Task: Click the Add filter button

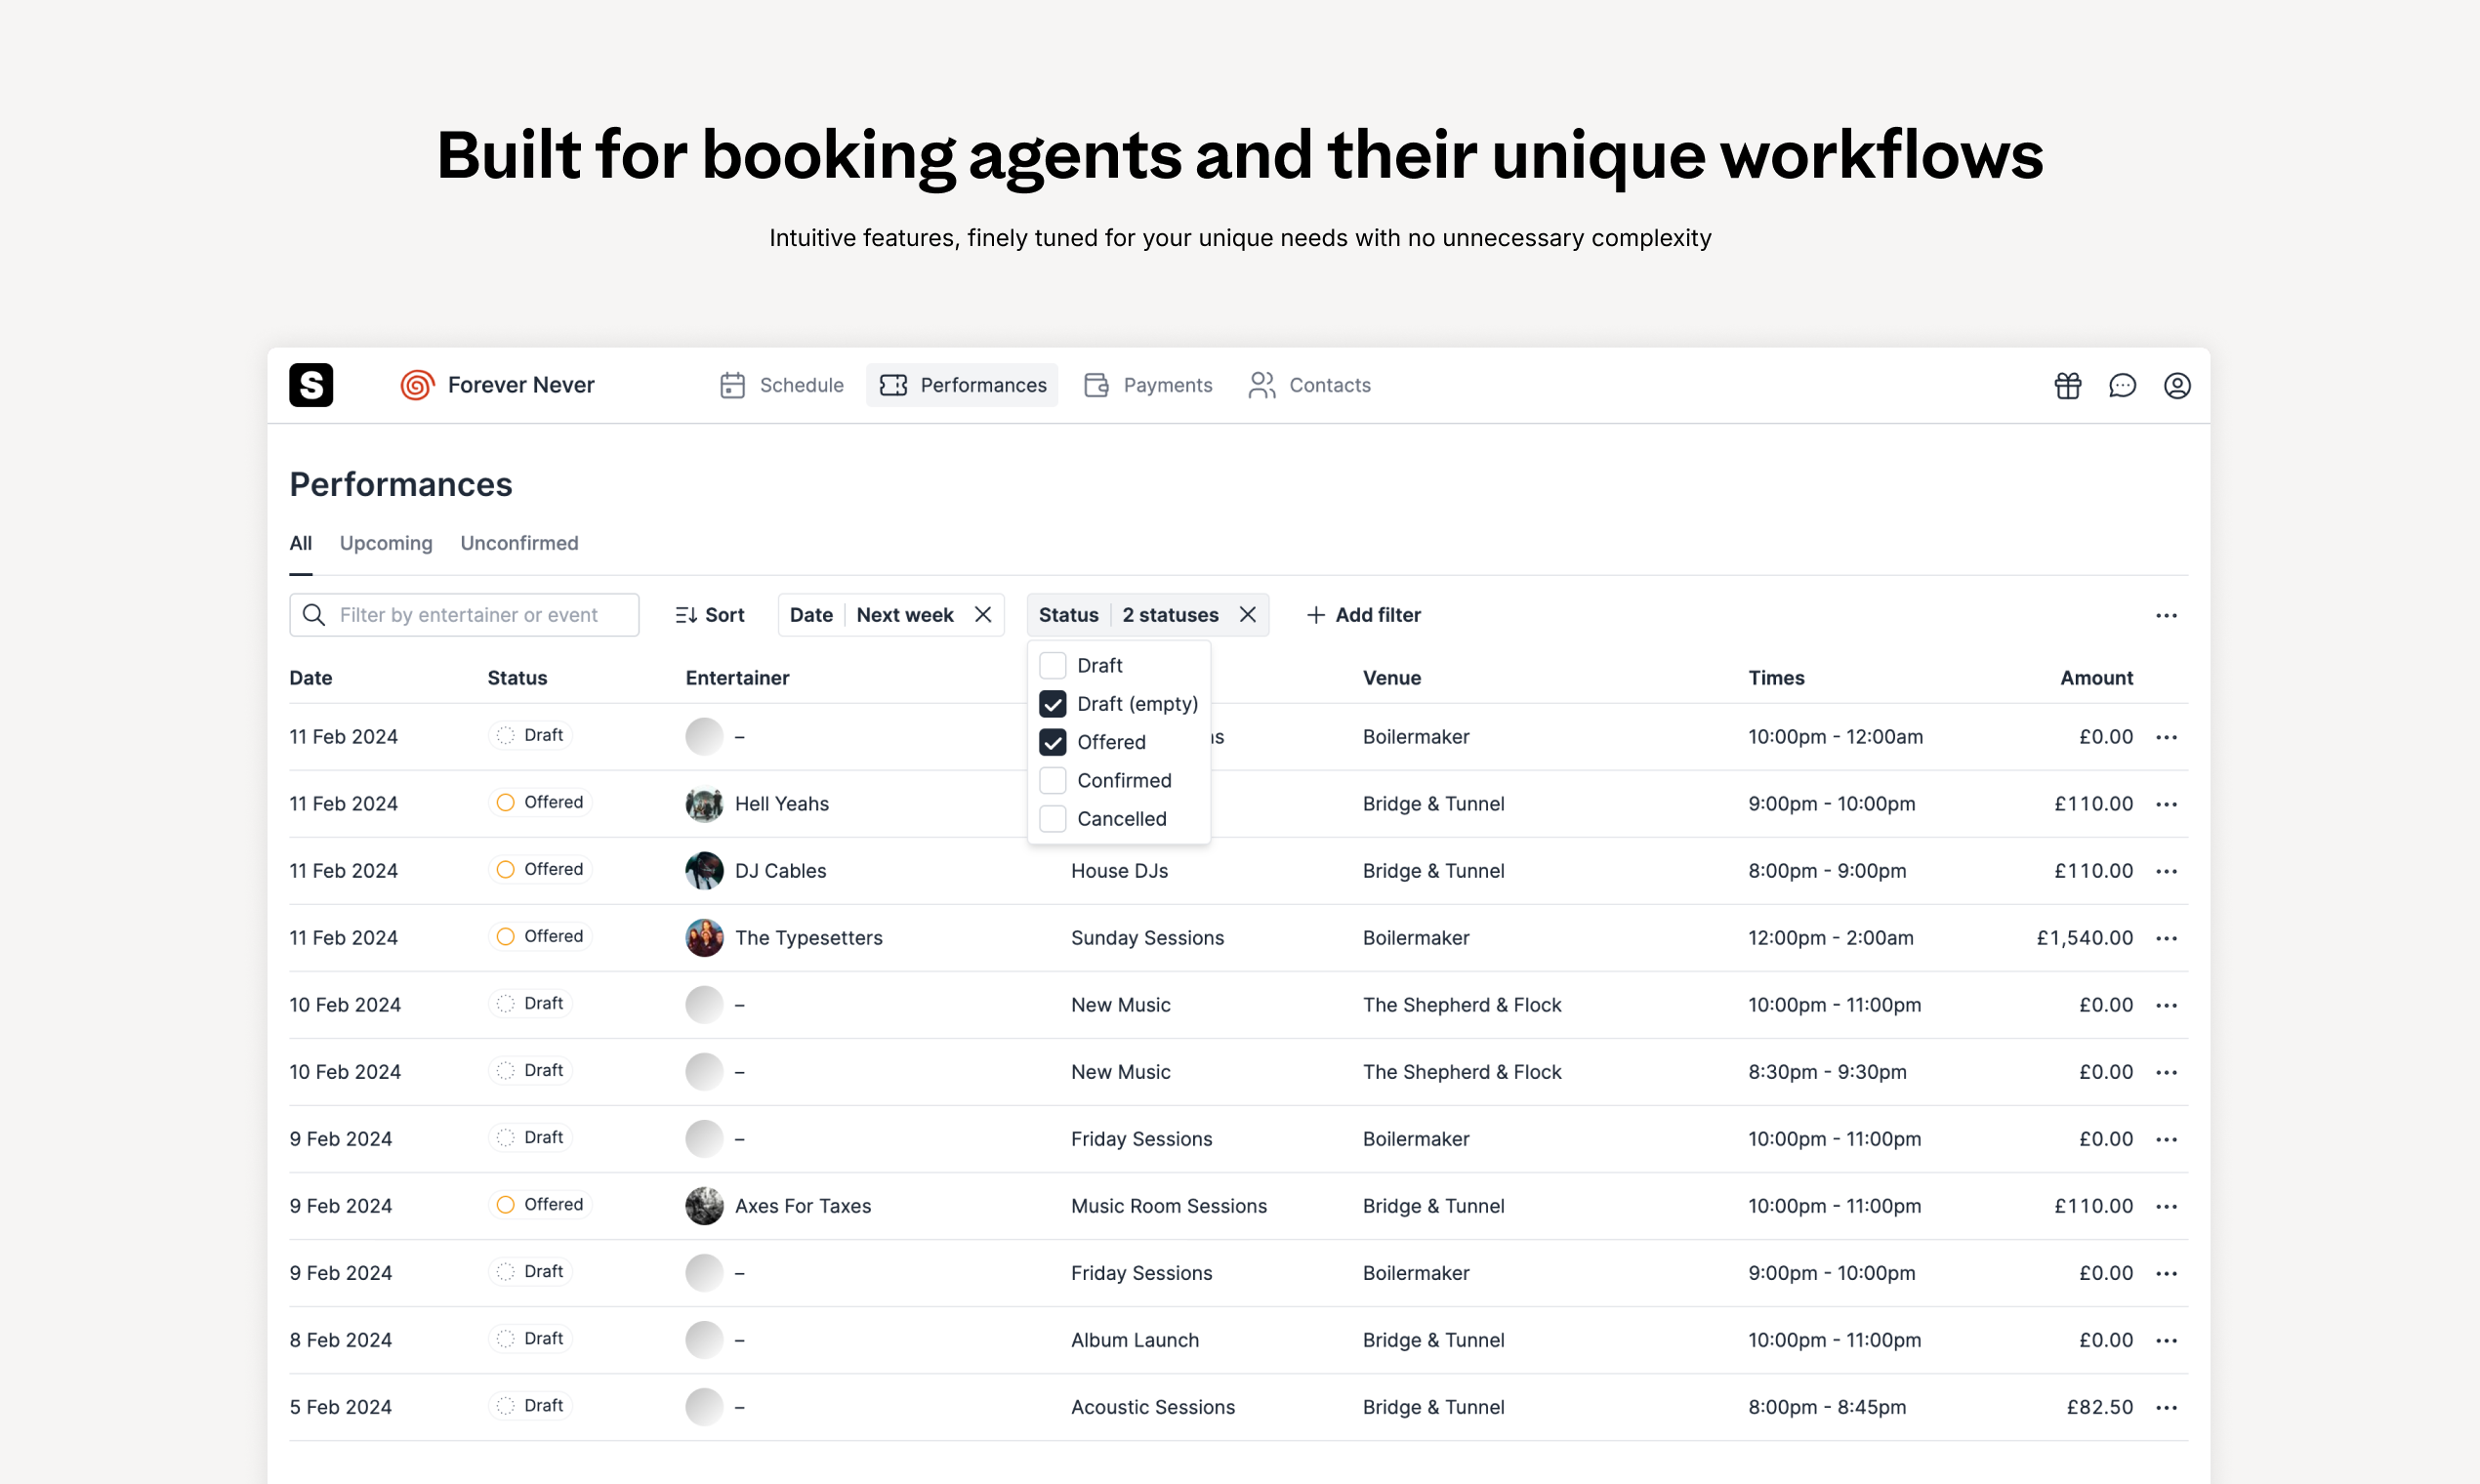Action: [x=1364, y=615]
